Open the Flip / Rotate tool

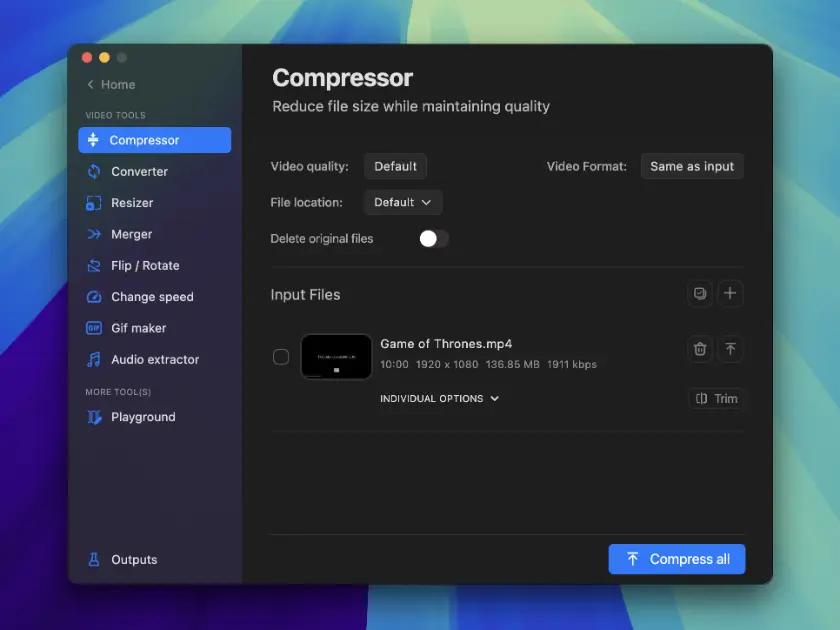pos(145,266)
